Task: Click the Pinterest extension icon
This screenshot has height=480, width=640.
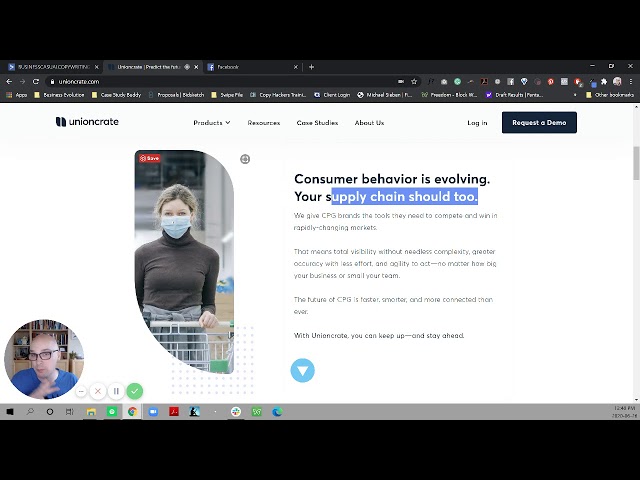Action: tap(551, 82)
